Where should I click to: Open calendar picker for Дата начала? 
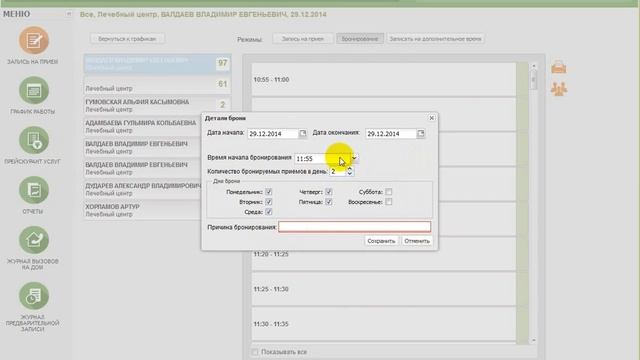[x=302, y=133]
